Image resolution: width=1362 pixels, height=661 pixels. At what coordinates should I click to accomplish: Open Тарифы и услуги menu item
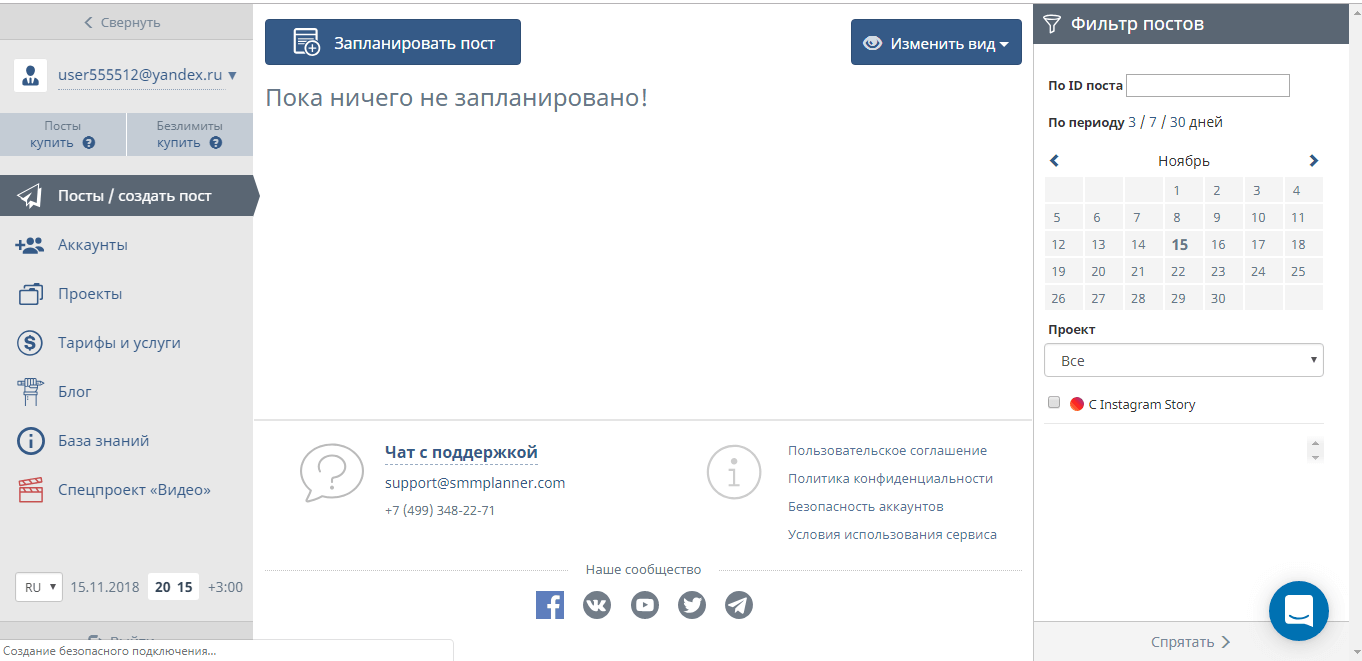click(x=119, y=343)
